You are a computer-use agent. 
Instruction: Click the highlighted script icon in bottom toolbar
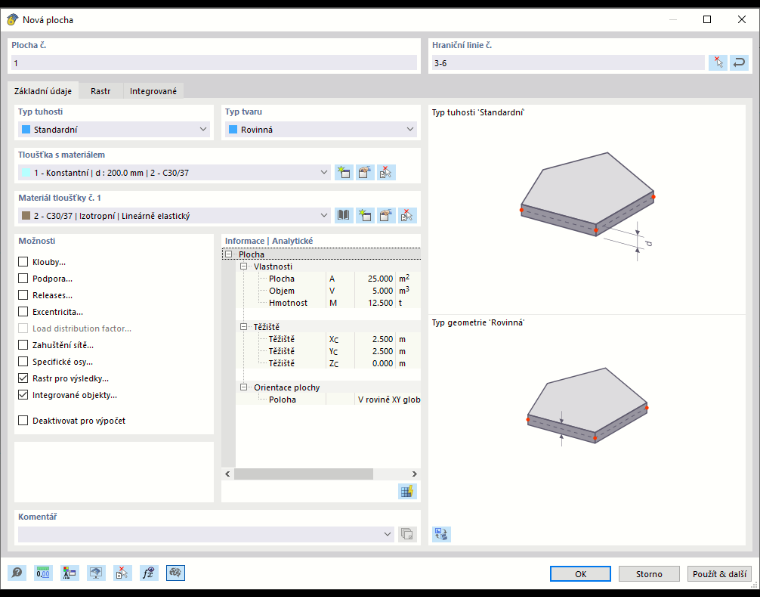tap(175, 573)
